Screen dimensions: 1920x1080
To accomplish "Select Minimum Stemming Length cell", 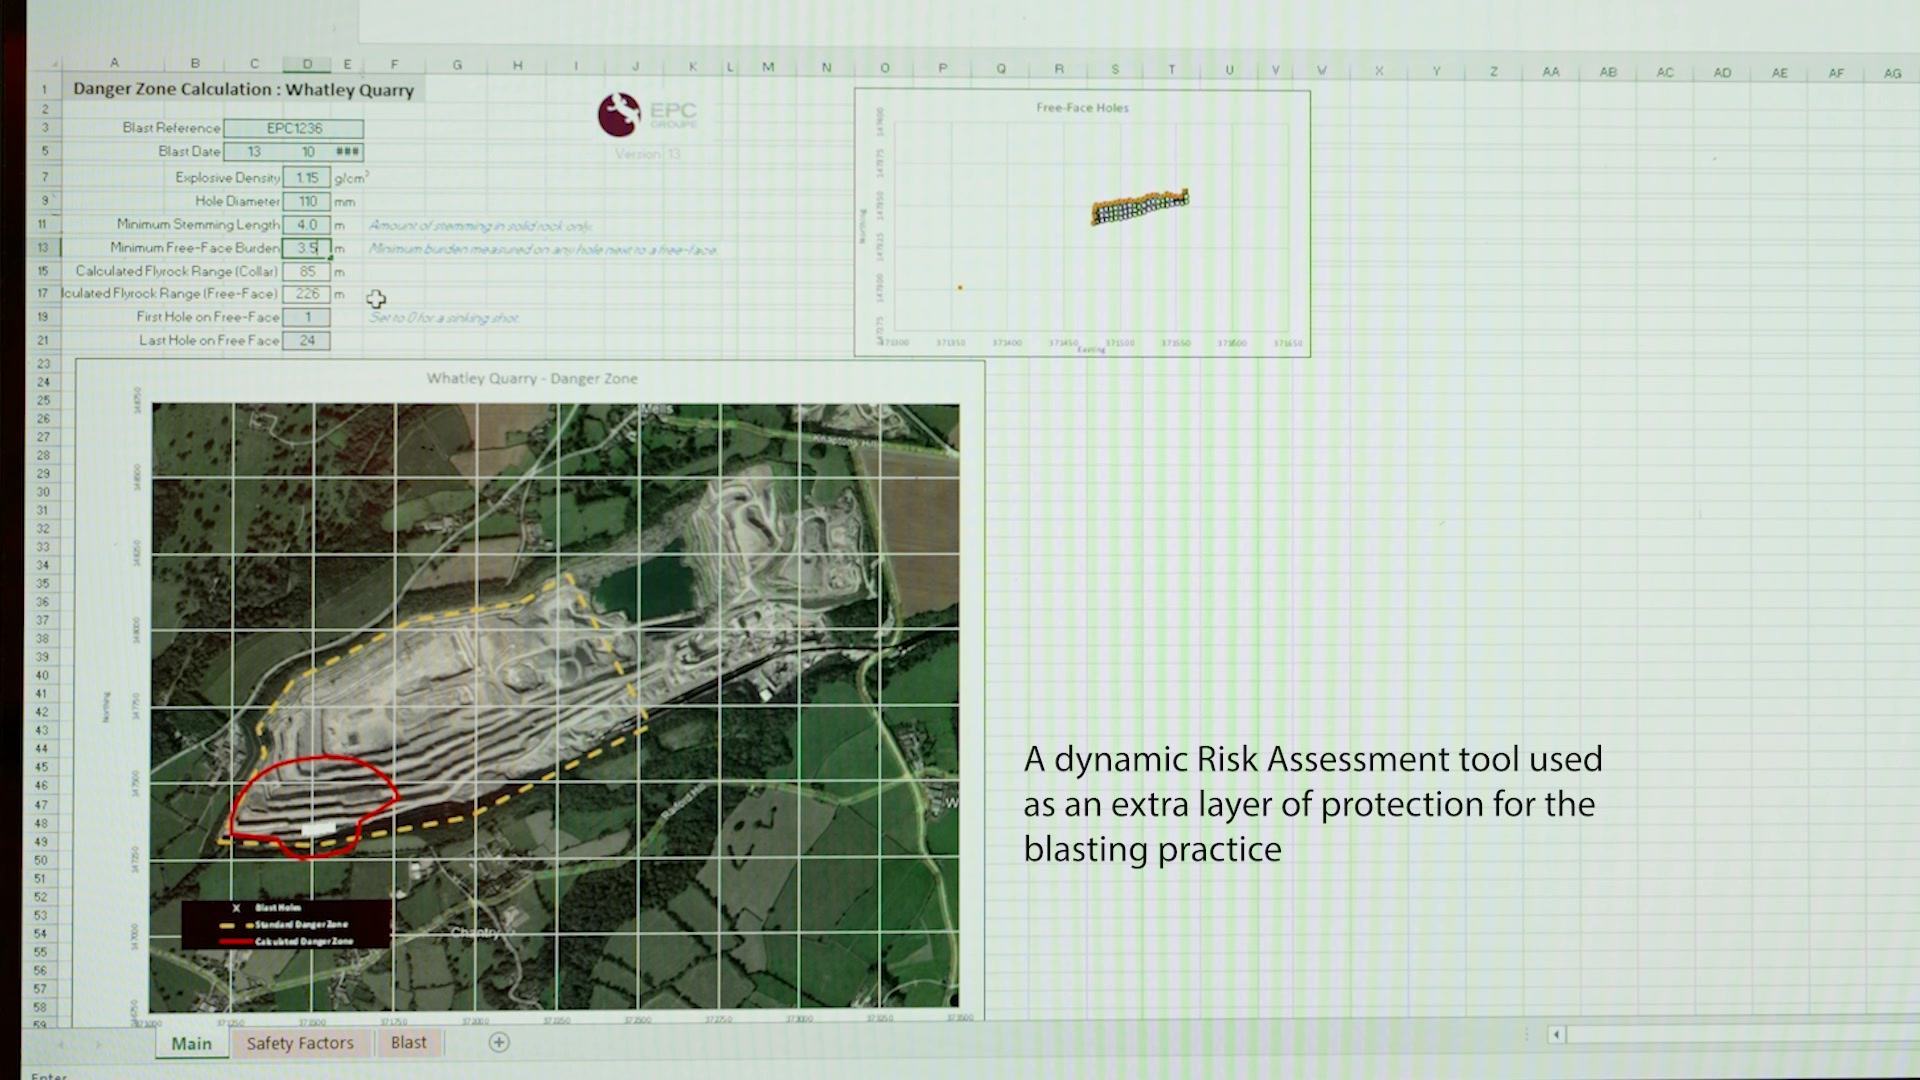I will coord(306,225).
